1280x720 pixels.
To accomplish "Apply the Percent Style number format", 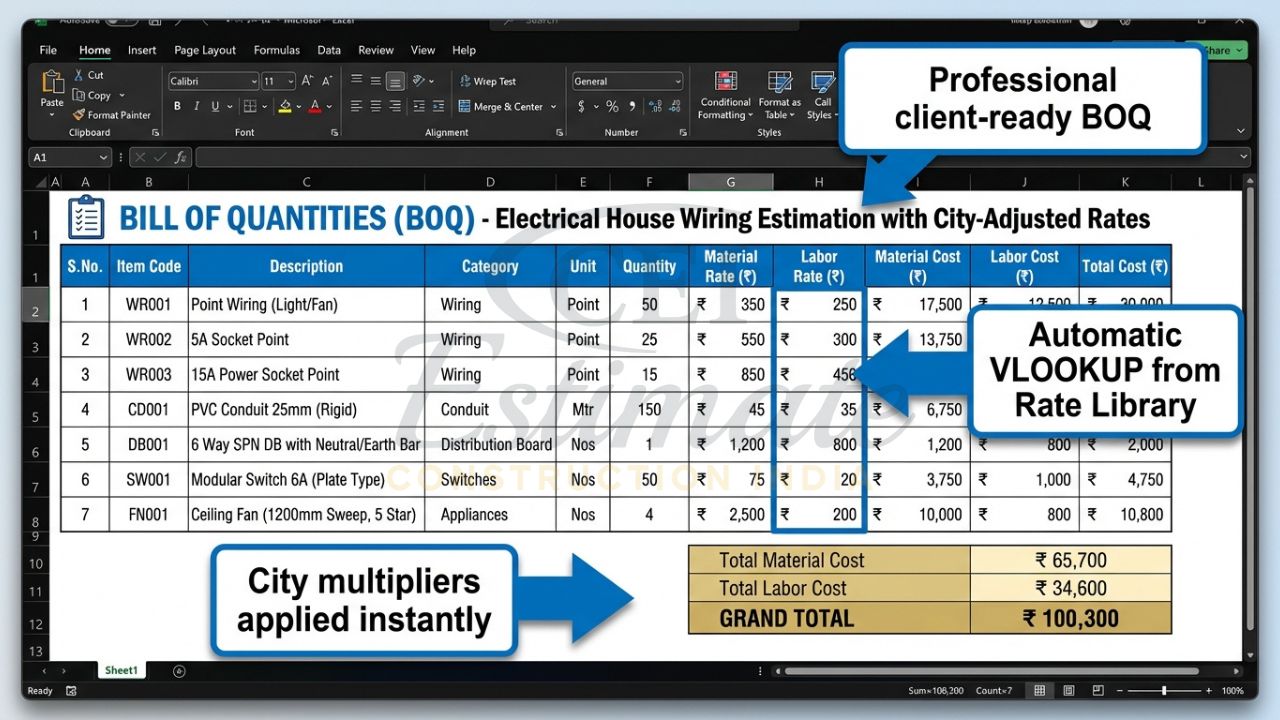I will click(x=611, y=106).
